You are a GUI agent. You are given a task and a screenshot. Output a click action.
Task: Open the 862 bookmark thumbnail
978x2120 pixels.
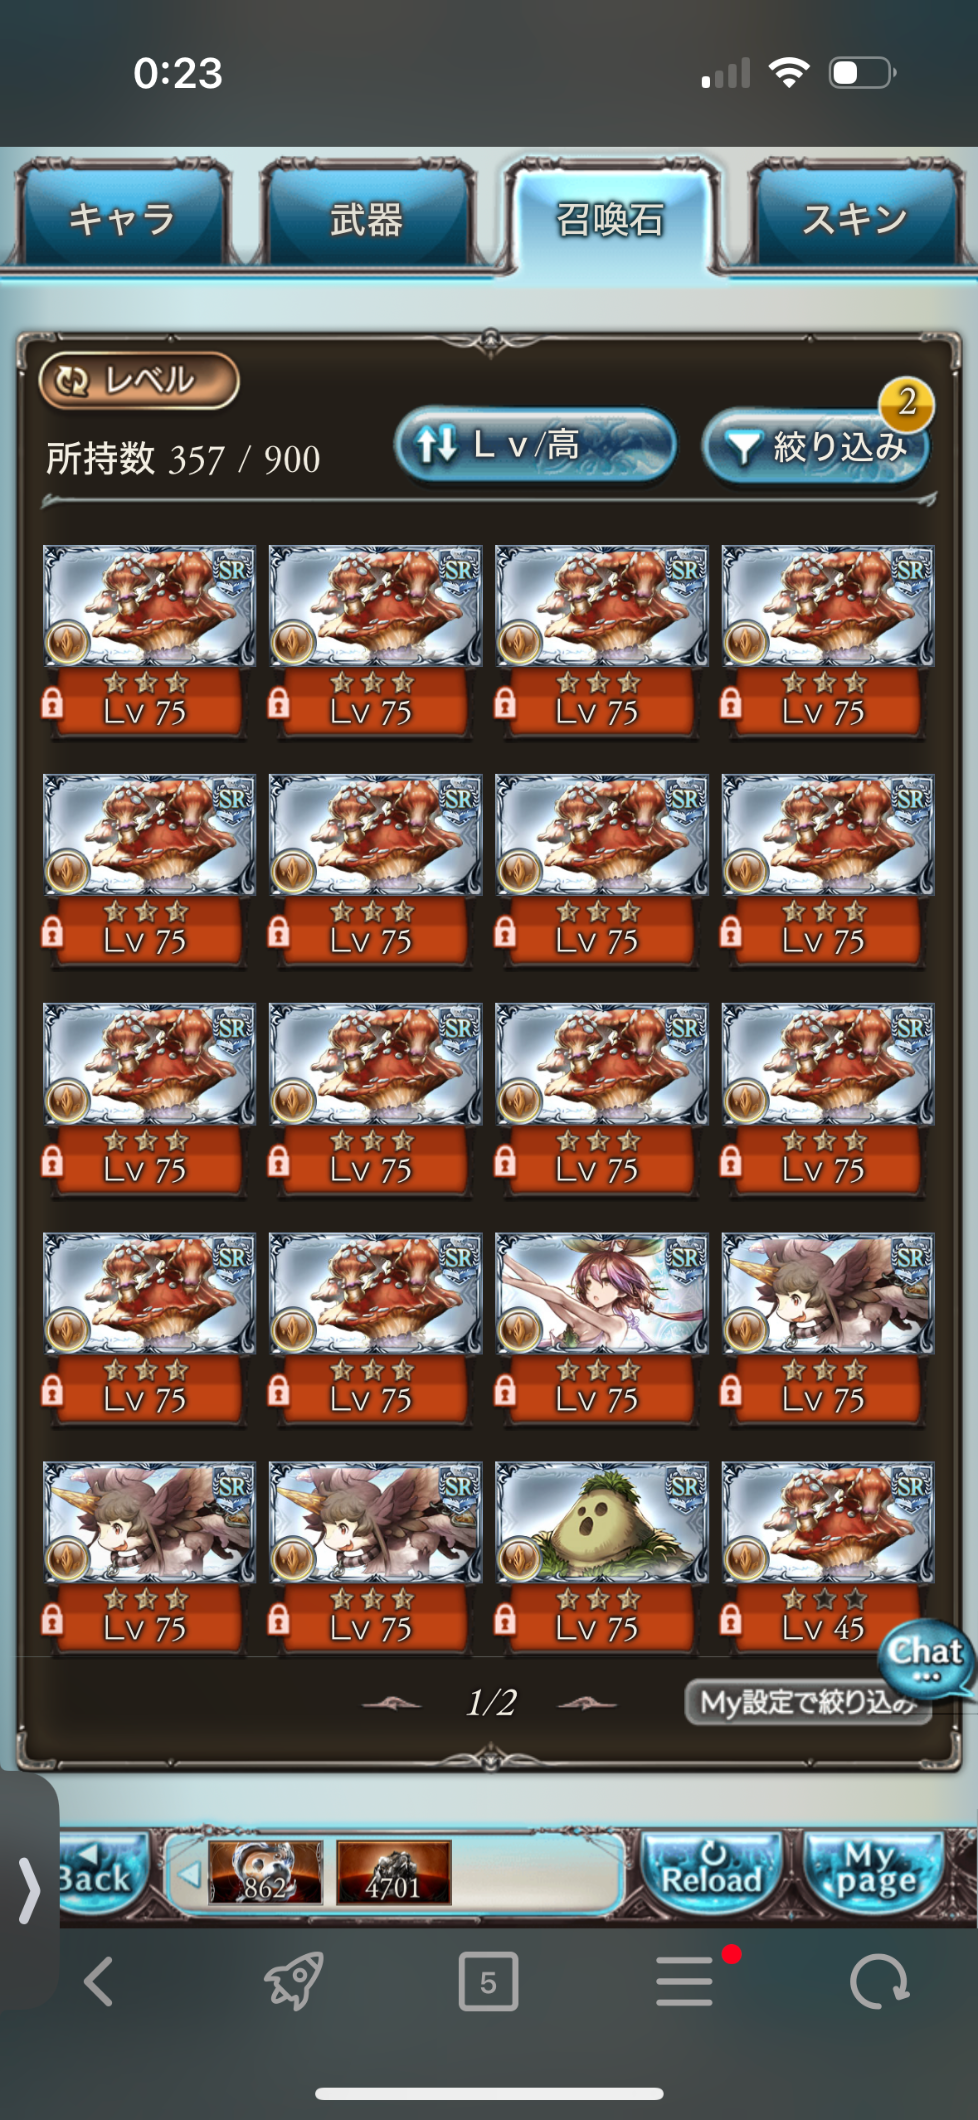click(x=265, y=1872)
